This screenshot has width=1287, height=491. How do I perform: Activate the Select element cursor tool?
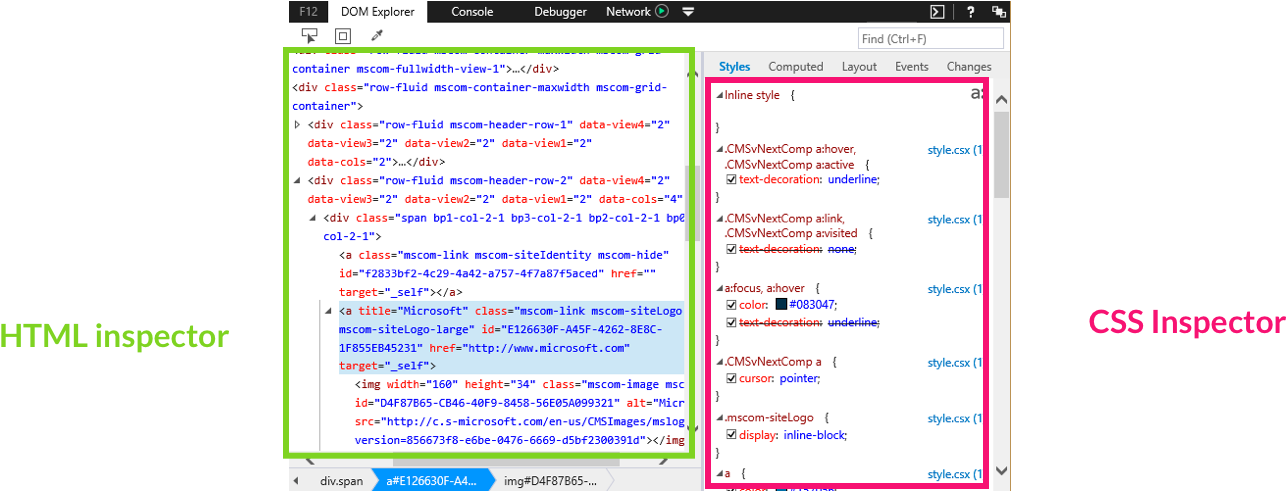point(309,36)
